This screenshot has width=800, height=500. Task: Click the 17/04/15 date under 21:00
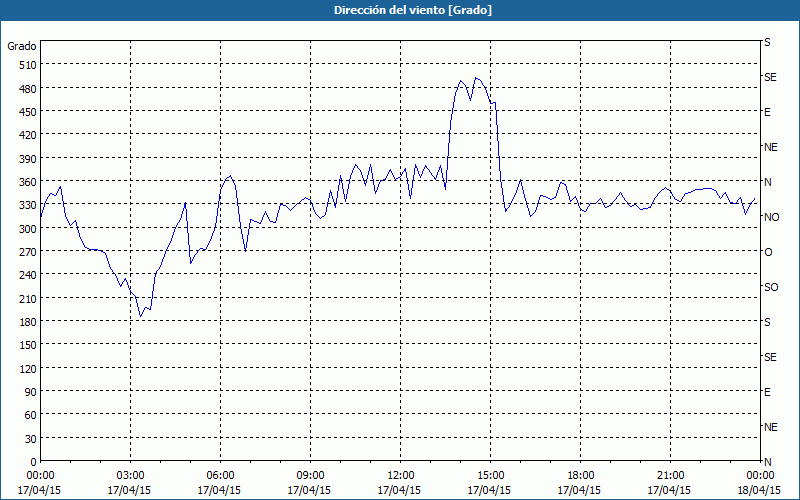click(x=669, y=490)
